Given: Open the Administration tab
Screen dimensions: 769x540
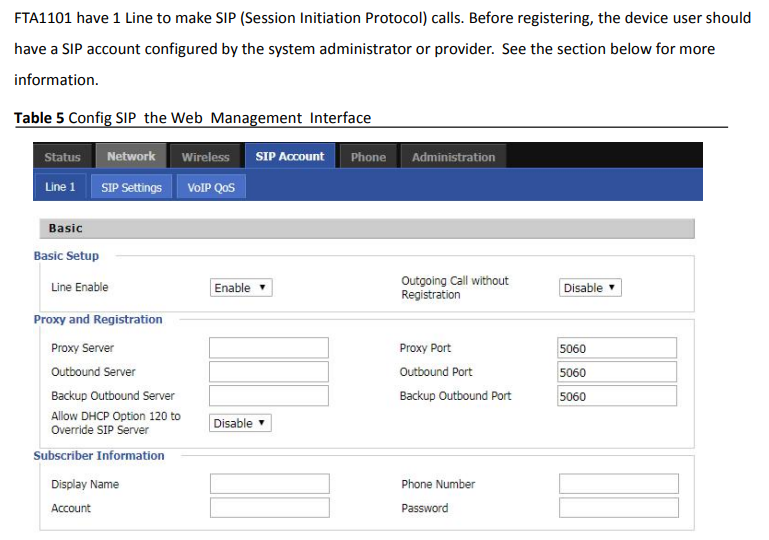Looking at the screenshot, I should pyautogui.click(x=453, y=157).
